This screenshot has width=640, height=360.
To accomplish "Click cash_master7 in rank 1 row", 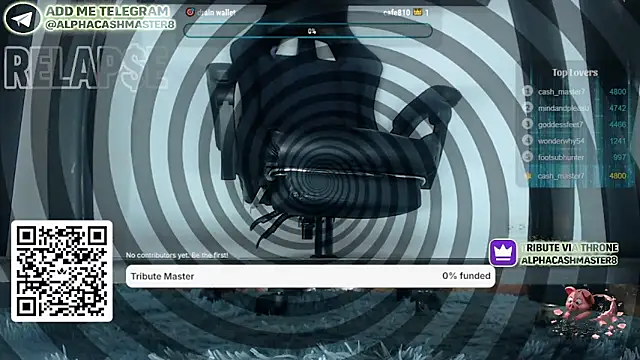I will tap(561, 92).
